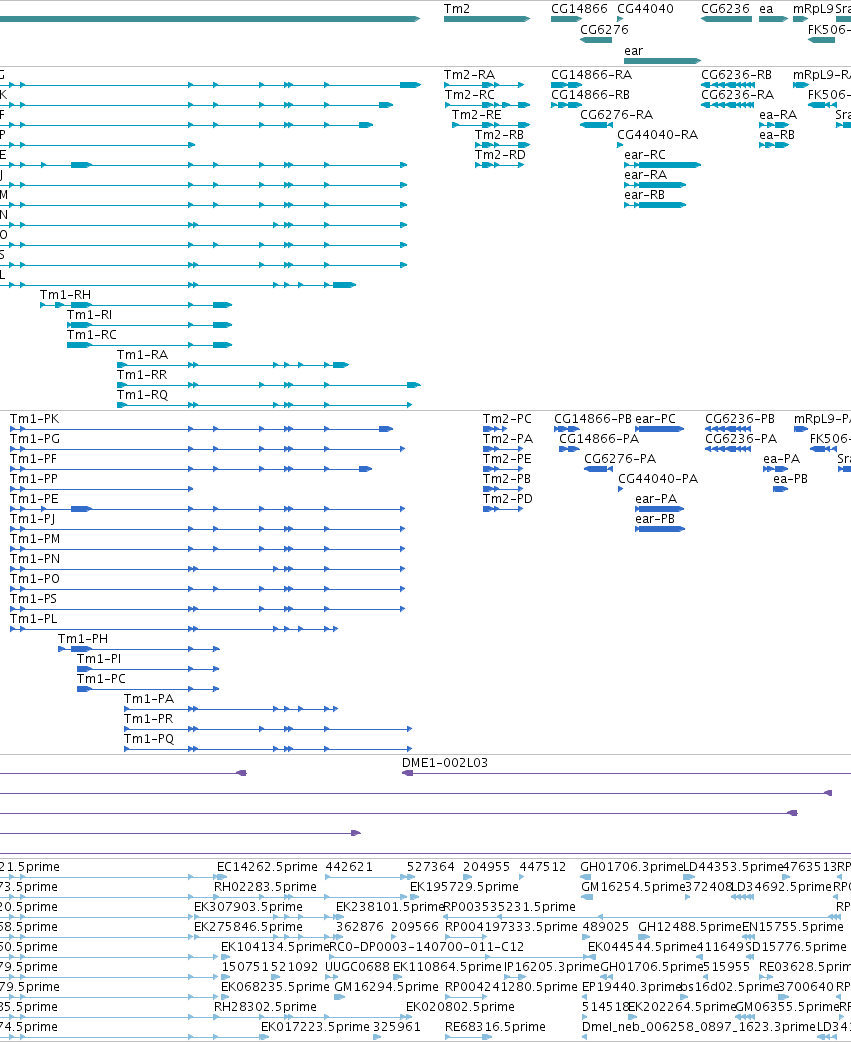Screen dimensions: 851x1042
Task: Select the Tm1-RC transcript label
Action: click(x=92, y=334)
